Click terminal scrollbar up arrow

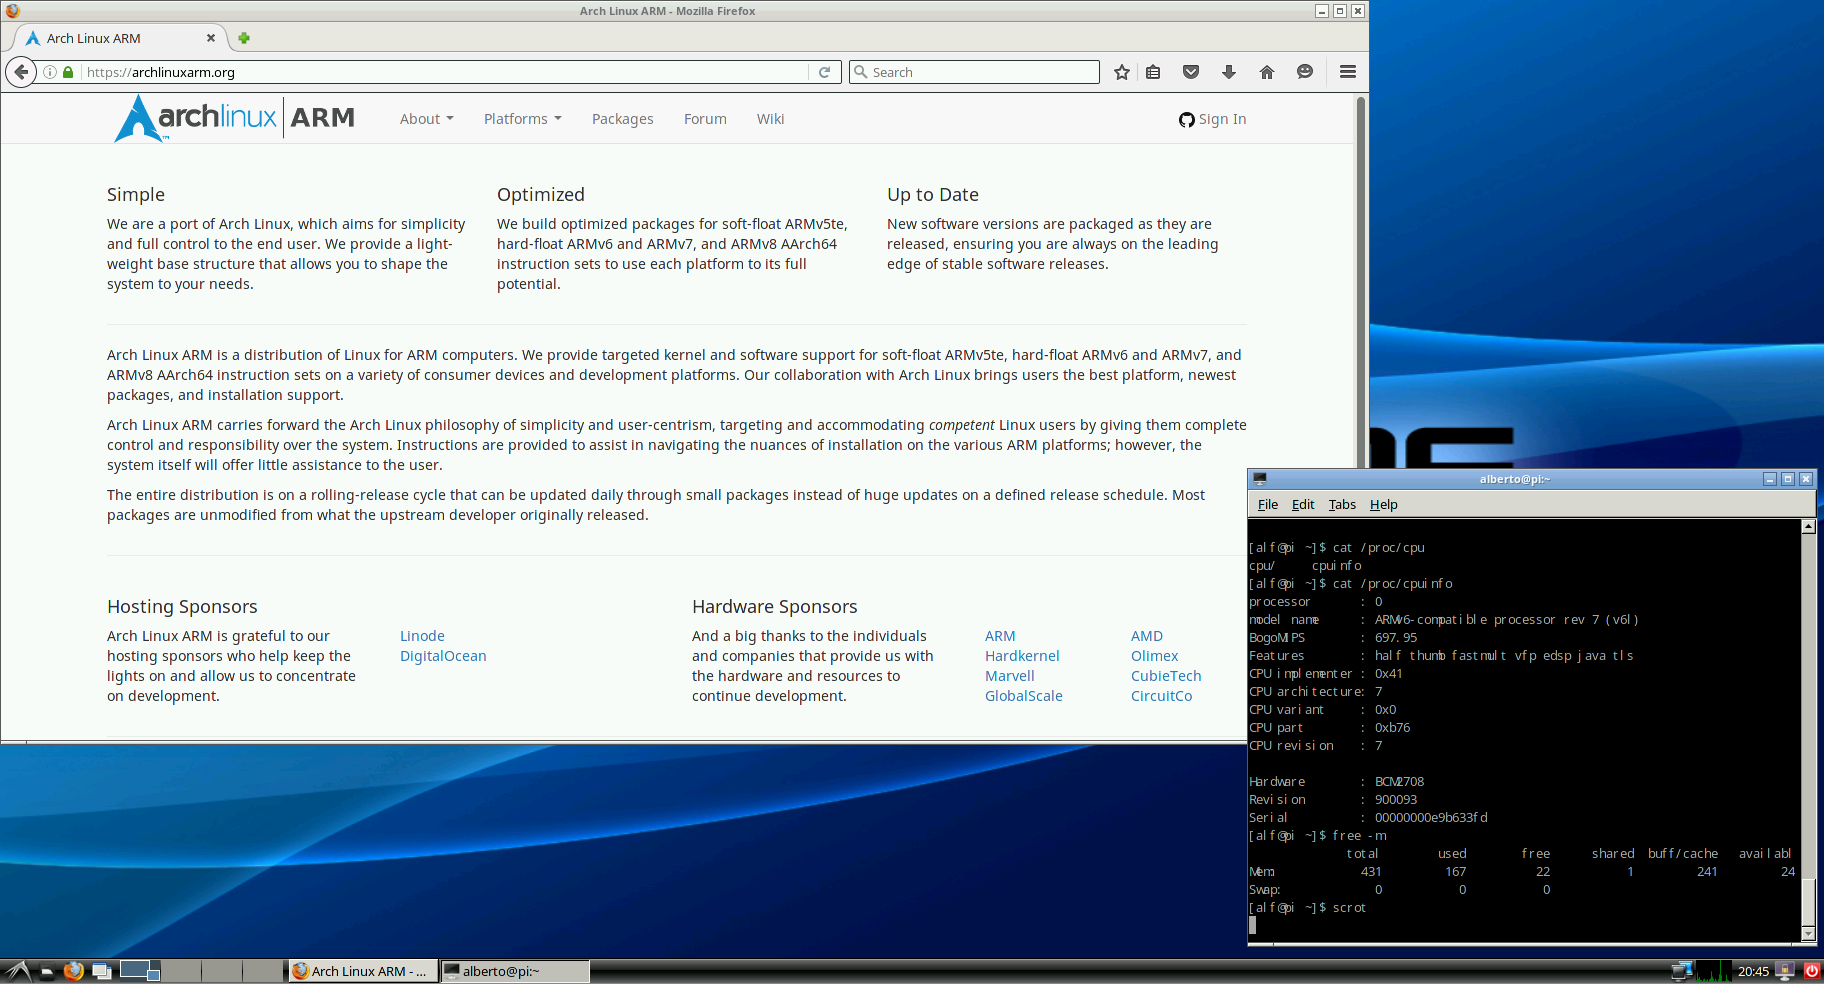[1808, 526]
